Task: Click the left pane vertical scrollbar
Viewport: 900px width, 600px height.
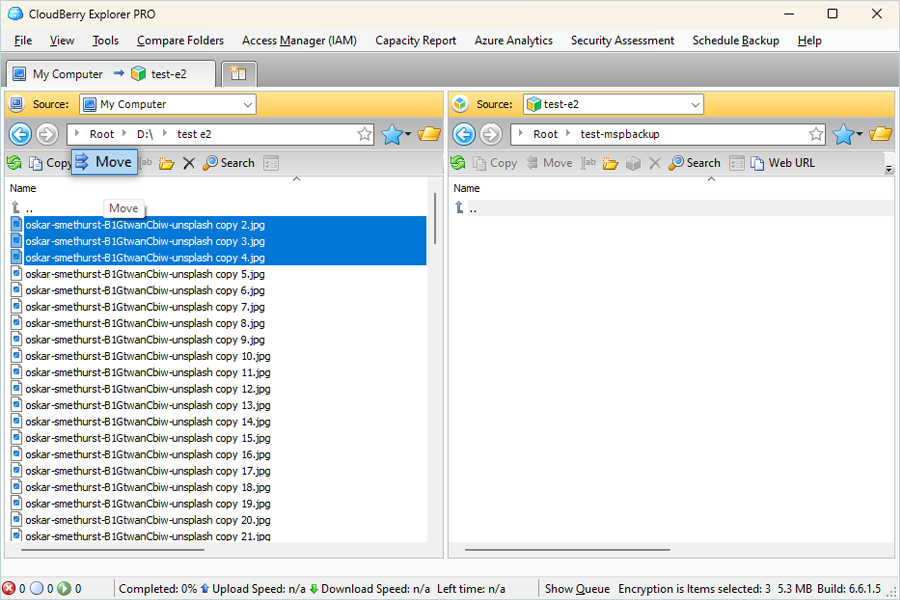Action: click(435, 219)
